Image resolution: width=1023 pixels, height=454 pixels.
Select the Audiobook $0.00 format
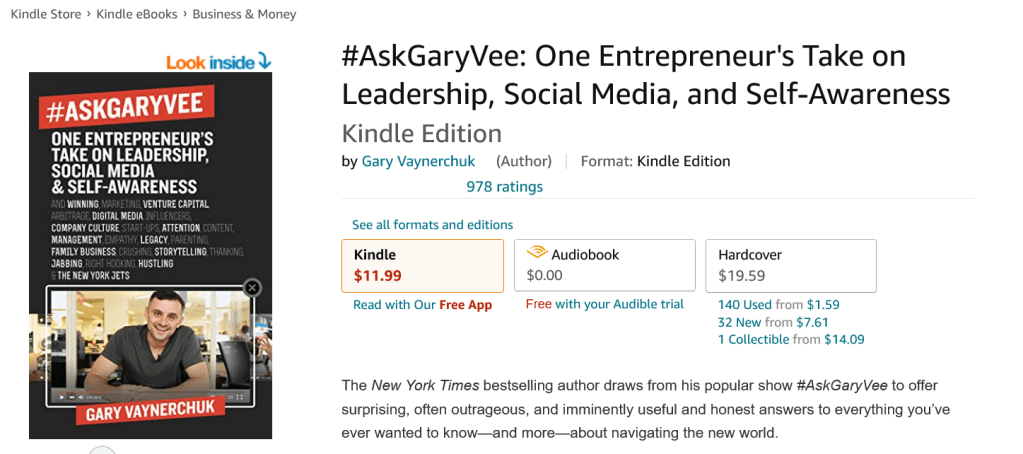[604, 265]
